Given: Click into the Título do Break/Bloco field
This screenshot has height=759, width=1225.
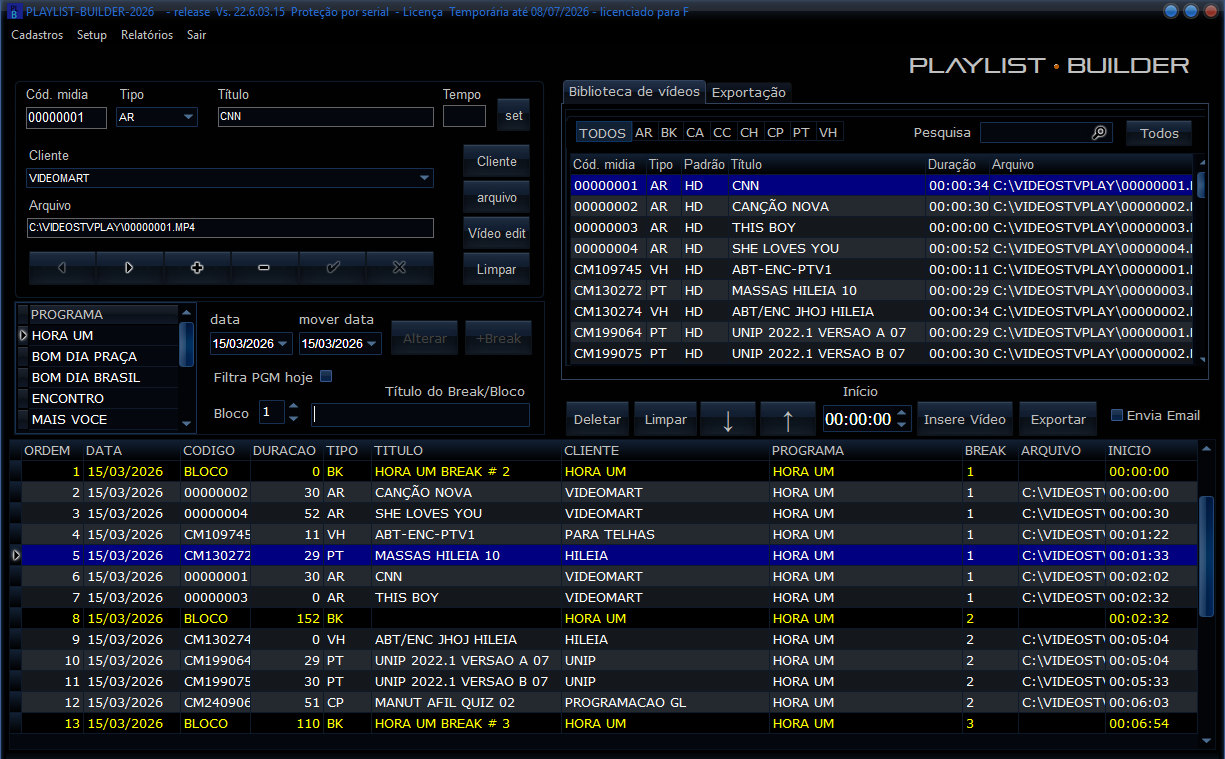Looking at the screenshot, I should [420, 414].
